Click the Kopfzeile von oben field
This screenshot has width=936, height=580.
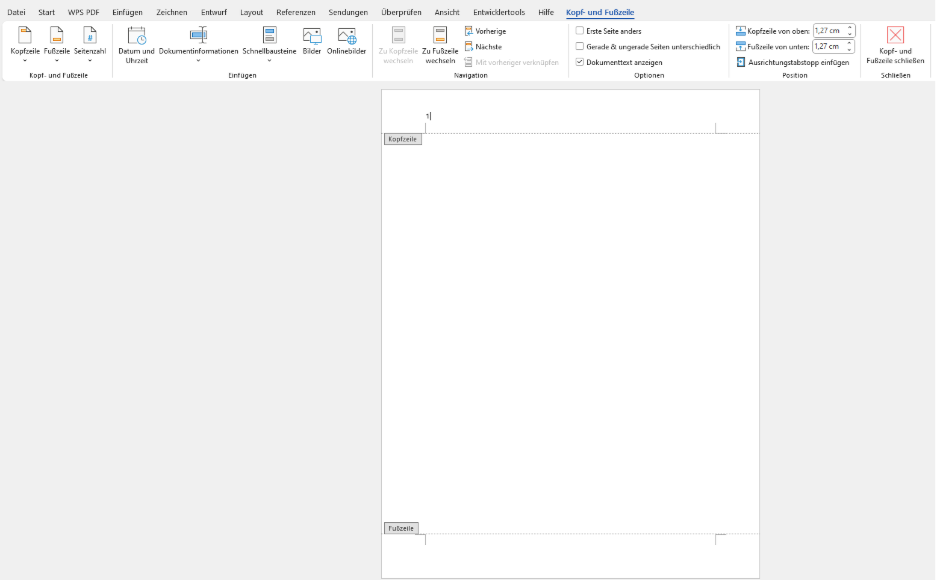click(829, 30)
